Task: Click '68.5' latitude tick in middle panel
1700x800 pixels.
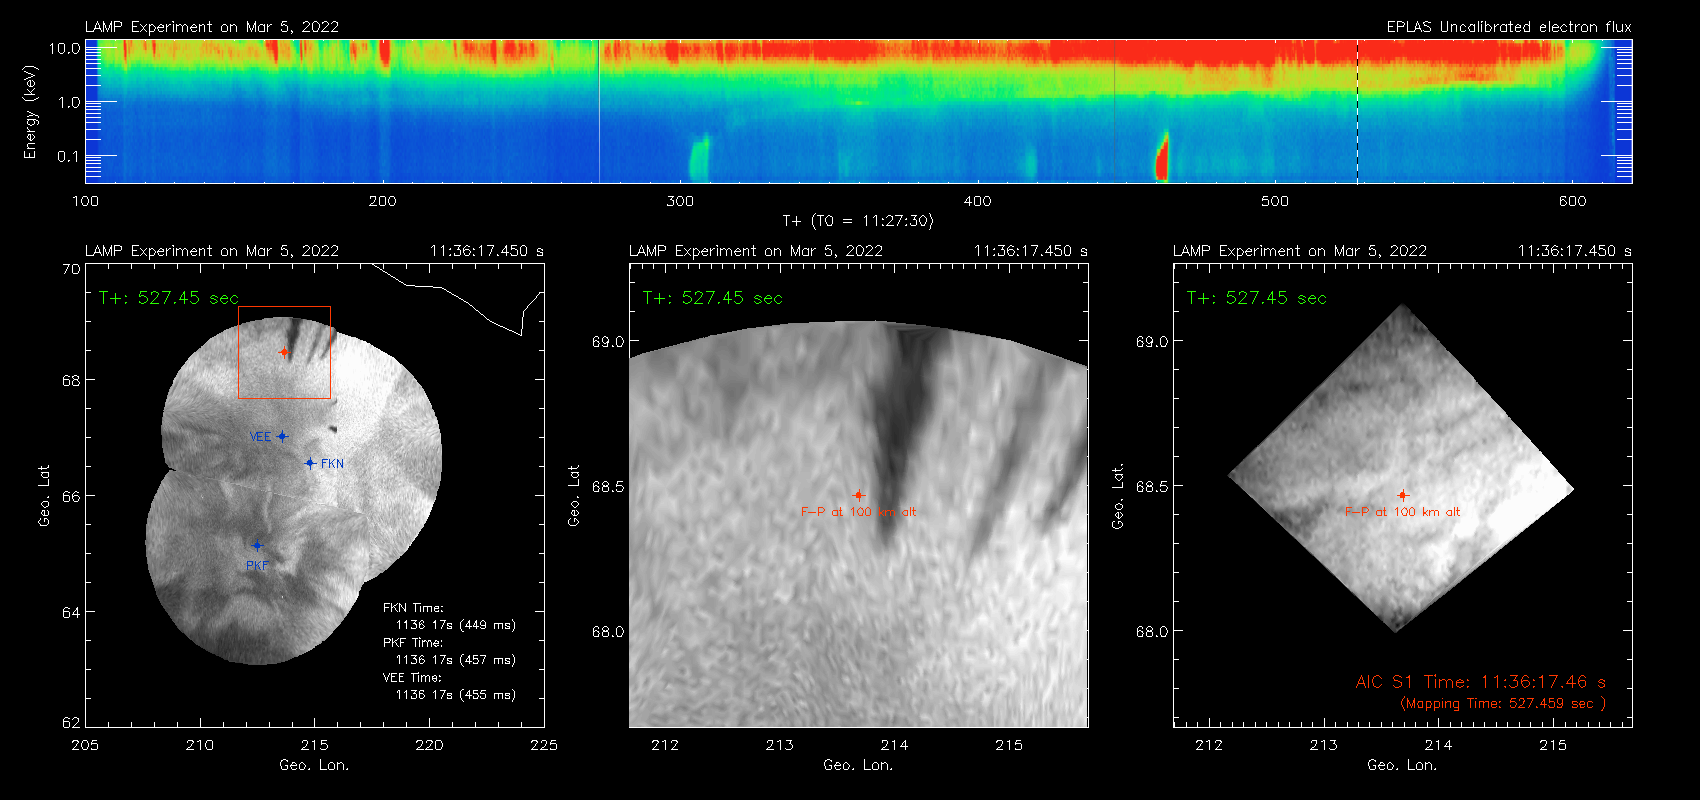Action: [x=608, y=487]
